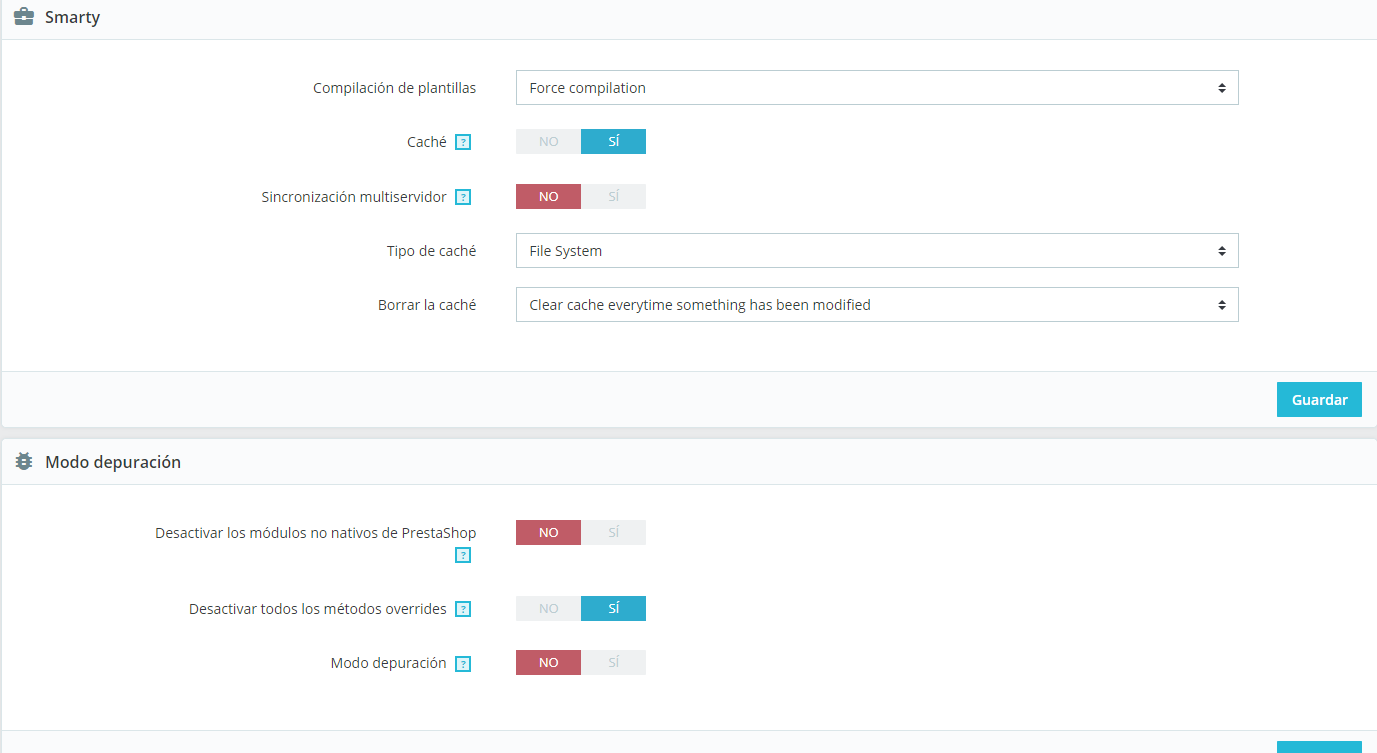
Task: Set Sincronización multiservidor to SÍ
Action: 613,196
